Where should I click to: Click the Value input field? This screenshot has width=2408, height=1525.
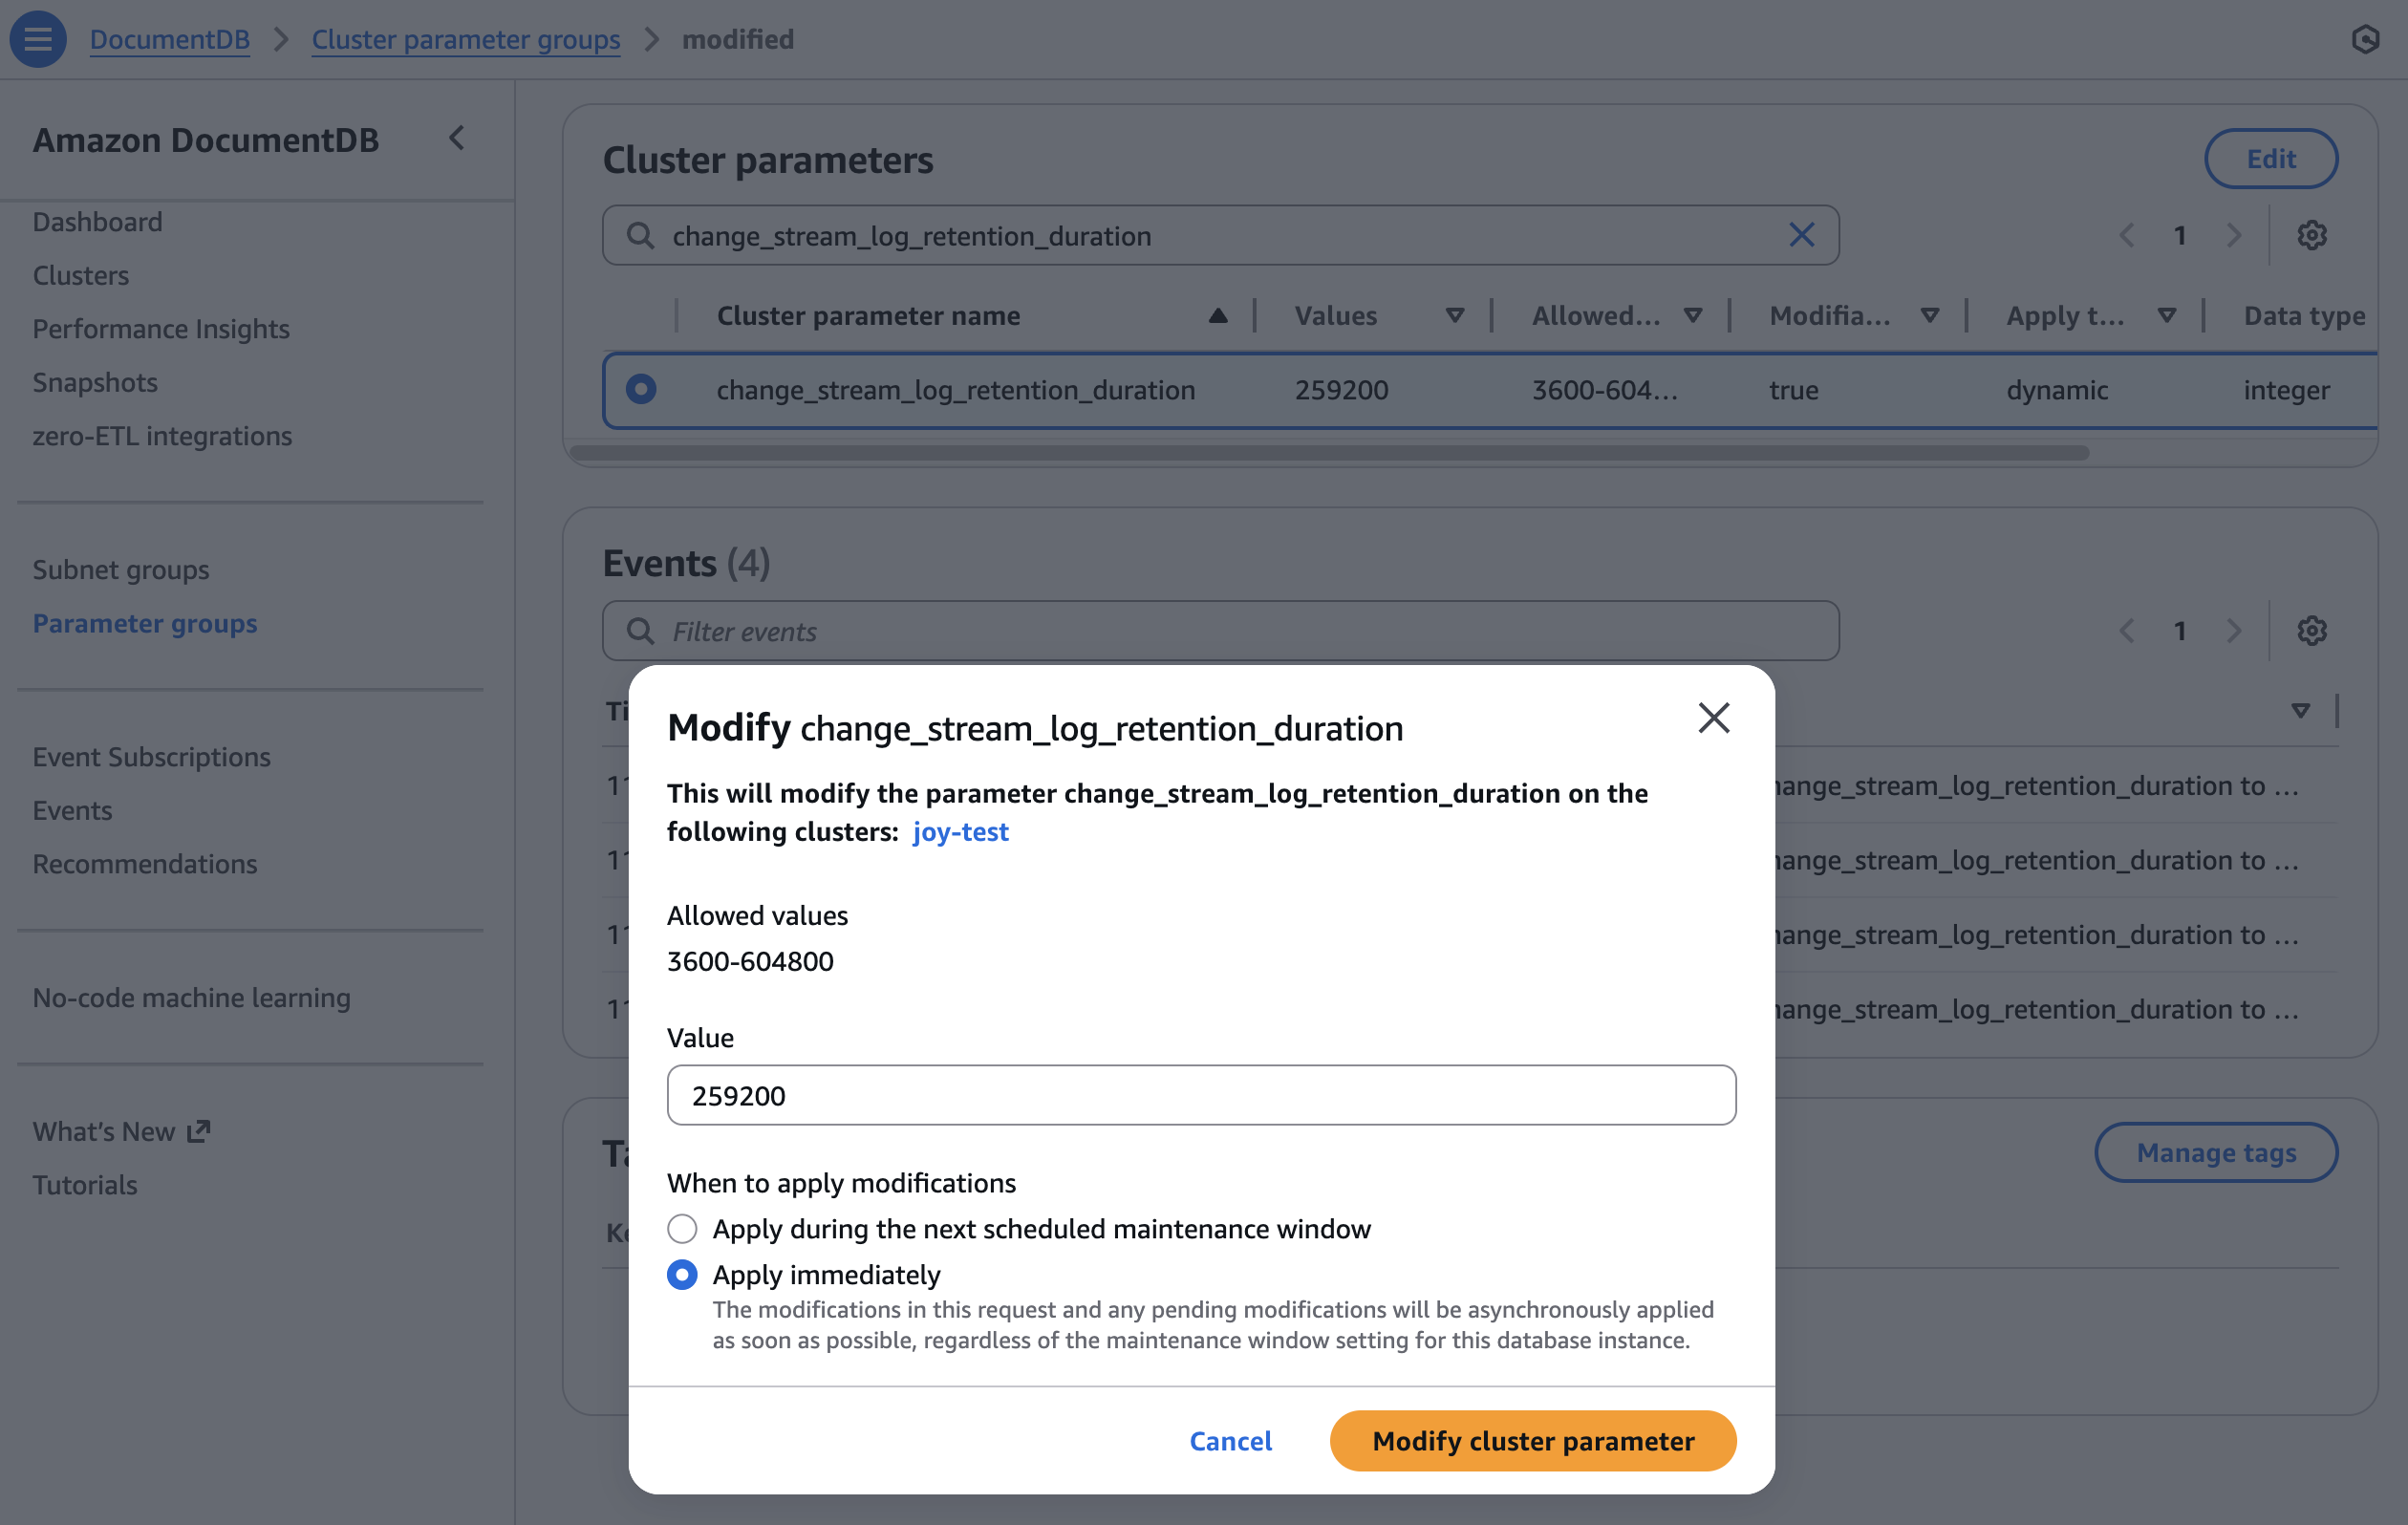click(x=1201, y=1095)
